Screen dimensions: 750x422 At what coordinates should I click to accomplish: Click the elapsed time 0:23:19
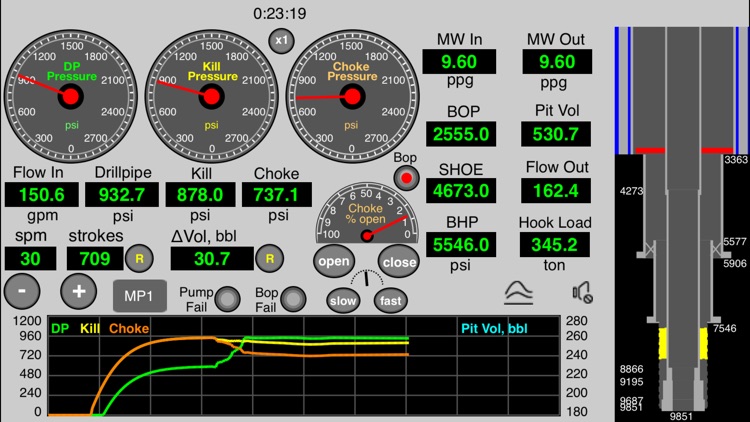click(280, 13)
